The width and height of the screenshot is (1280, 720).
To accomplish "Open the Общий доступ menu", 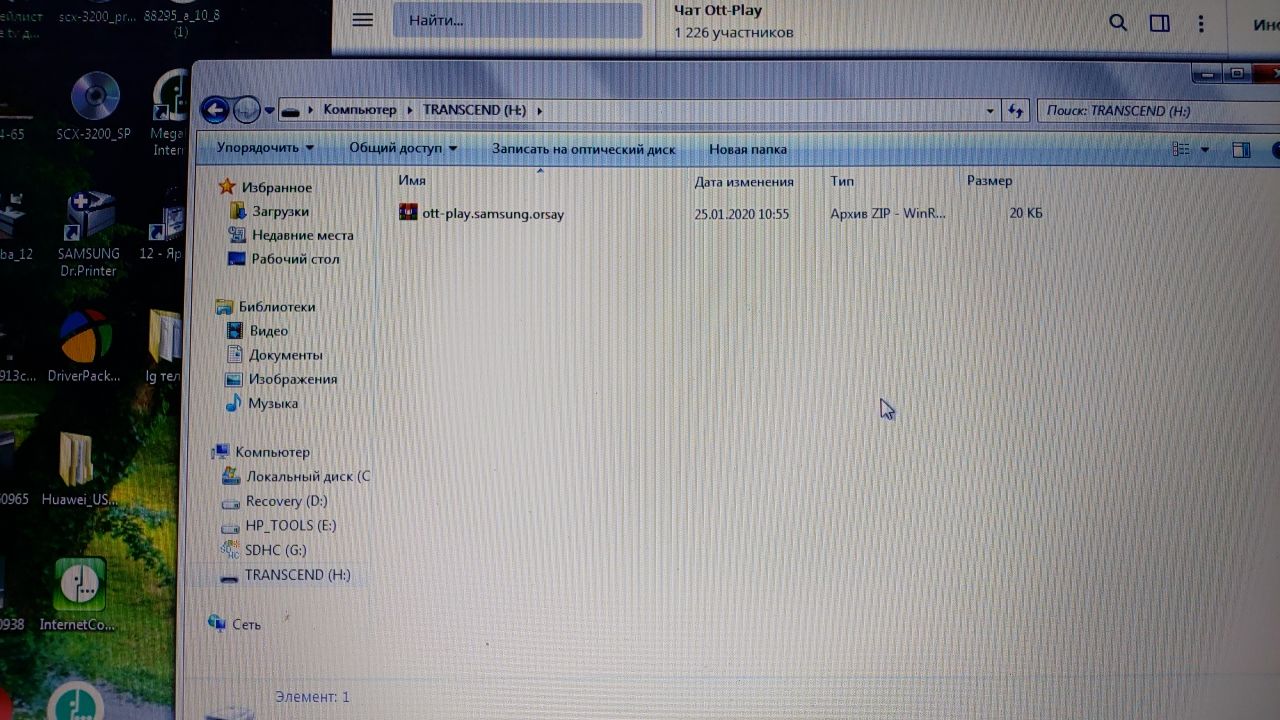I will 403,148.
